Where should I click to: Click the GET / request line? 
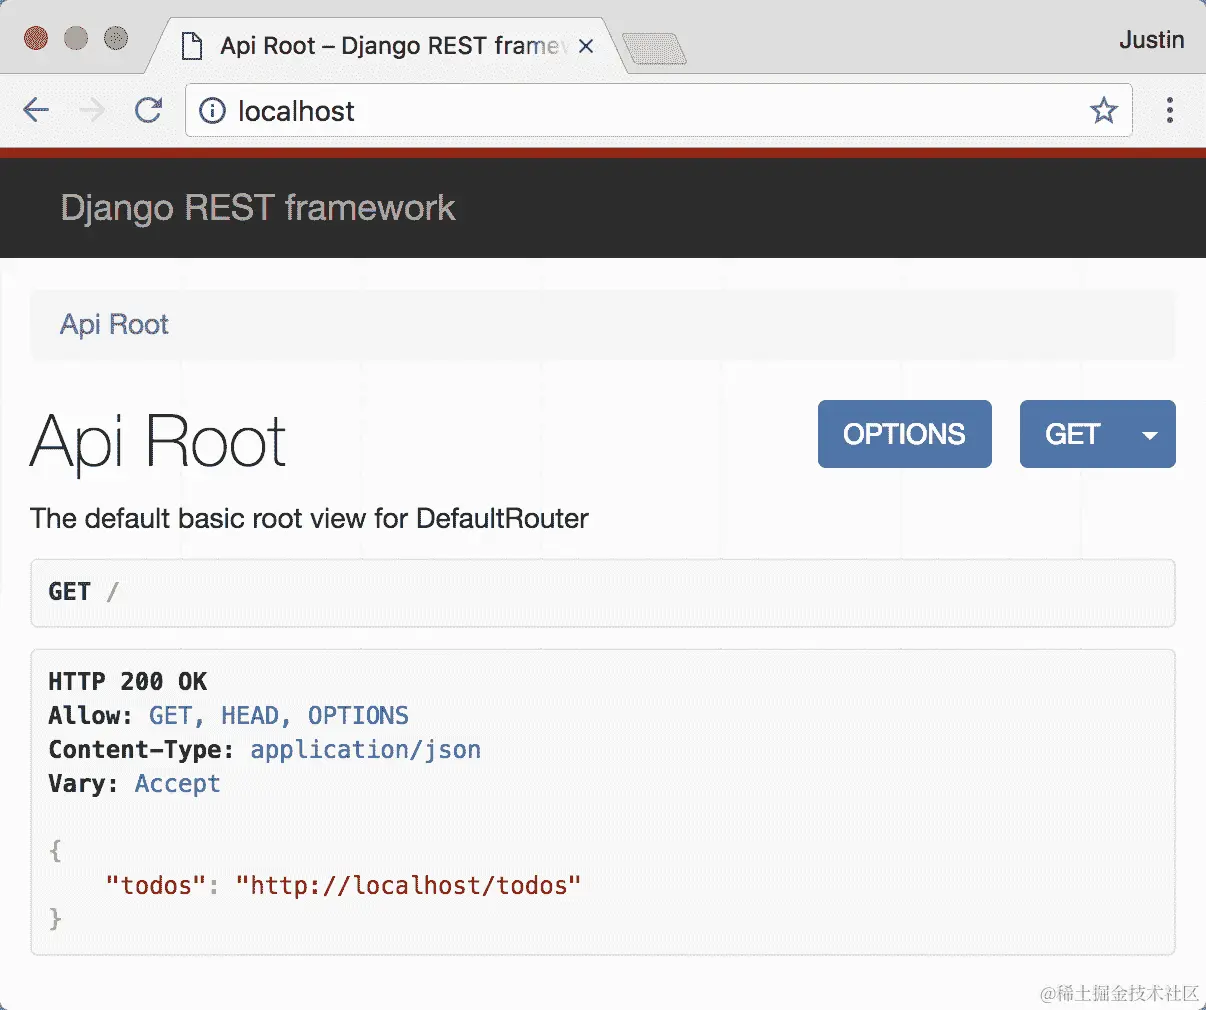[x=603, y=593]
